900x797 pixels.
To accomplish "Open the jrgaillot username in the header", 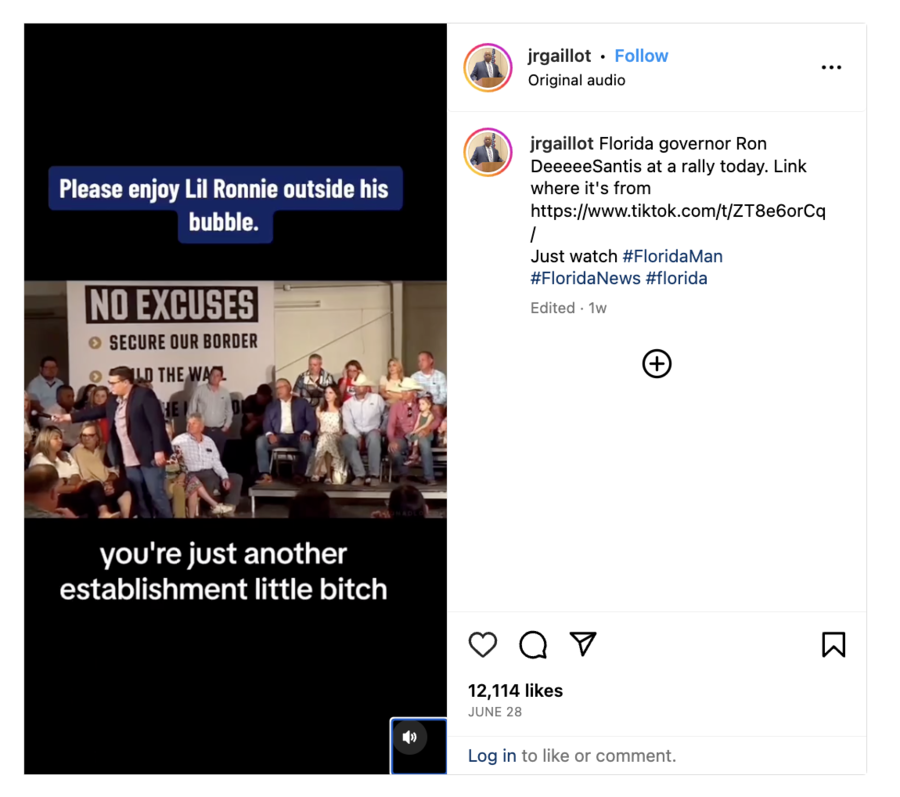I will coord(559,56).
